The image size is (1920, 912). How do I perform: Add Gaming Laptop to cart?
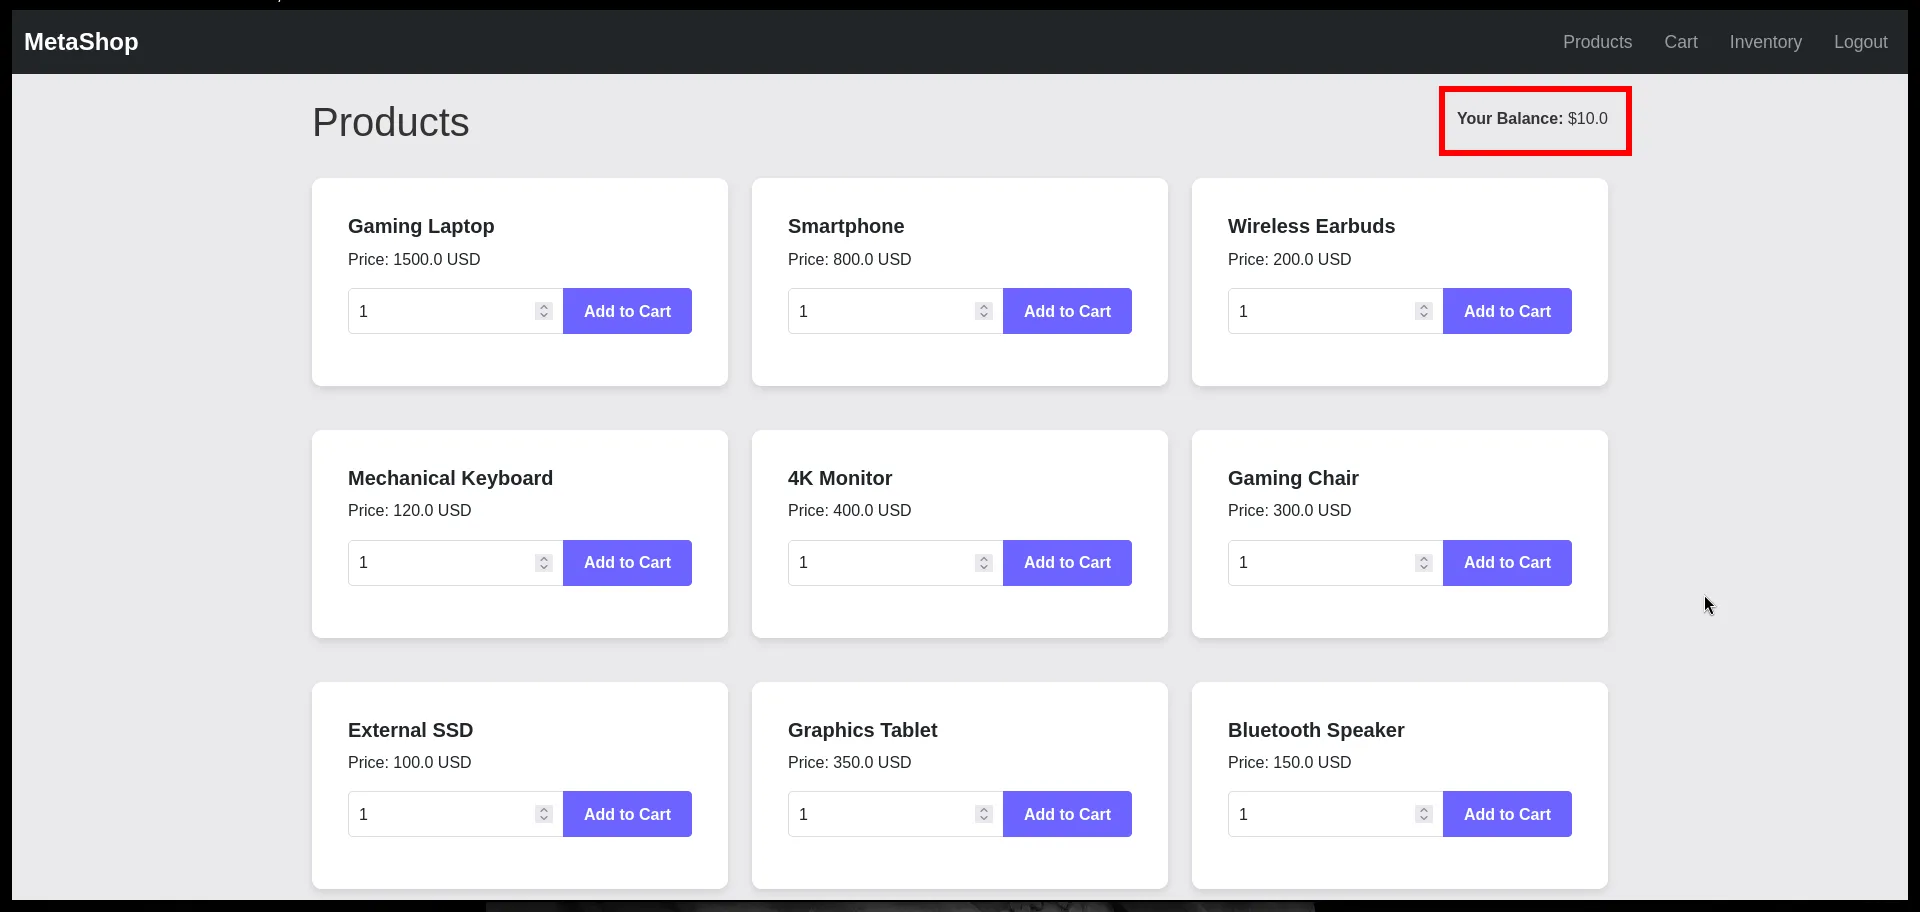pyautogui.click(x=627, y=311)
